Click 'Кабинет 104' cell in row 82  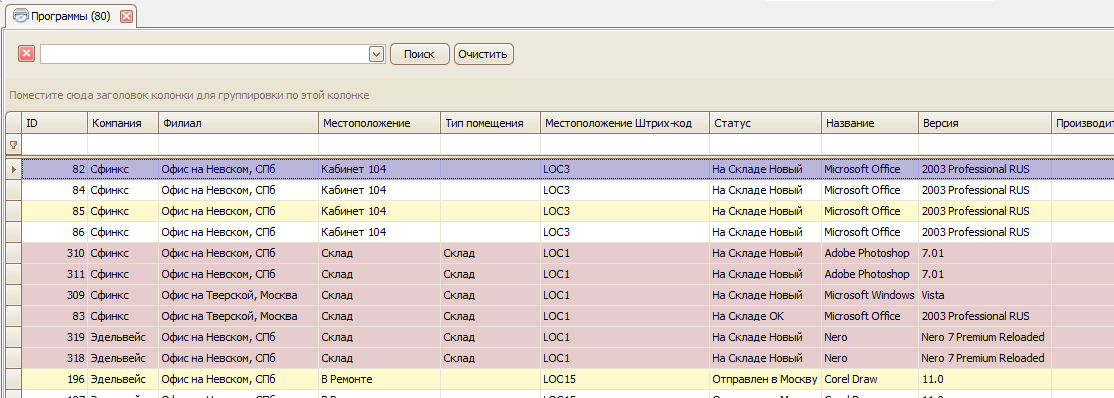click(379, 169)
